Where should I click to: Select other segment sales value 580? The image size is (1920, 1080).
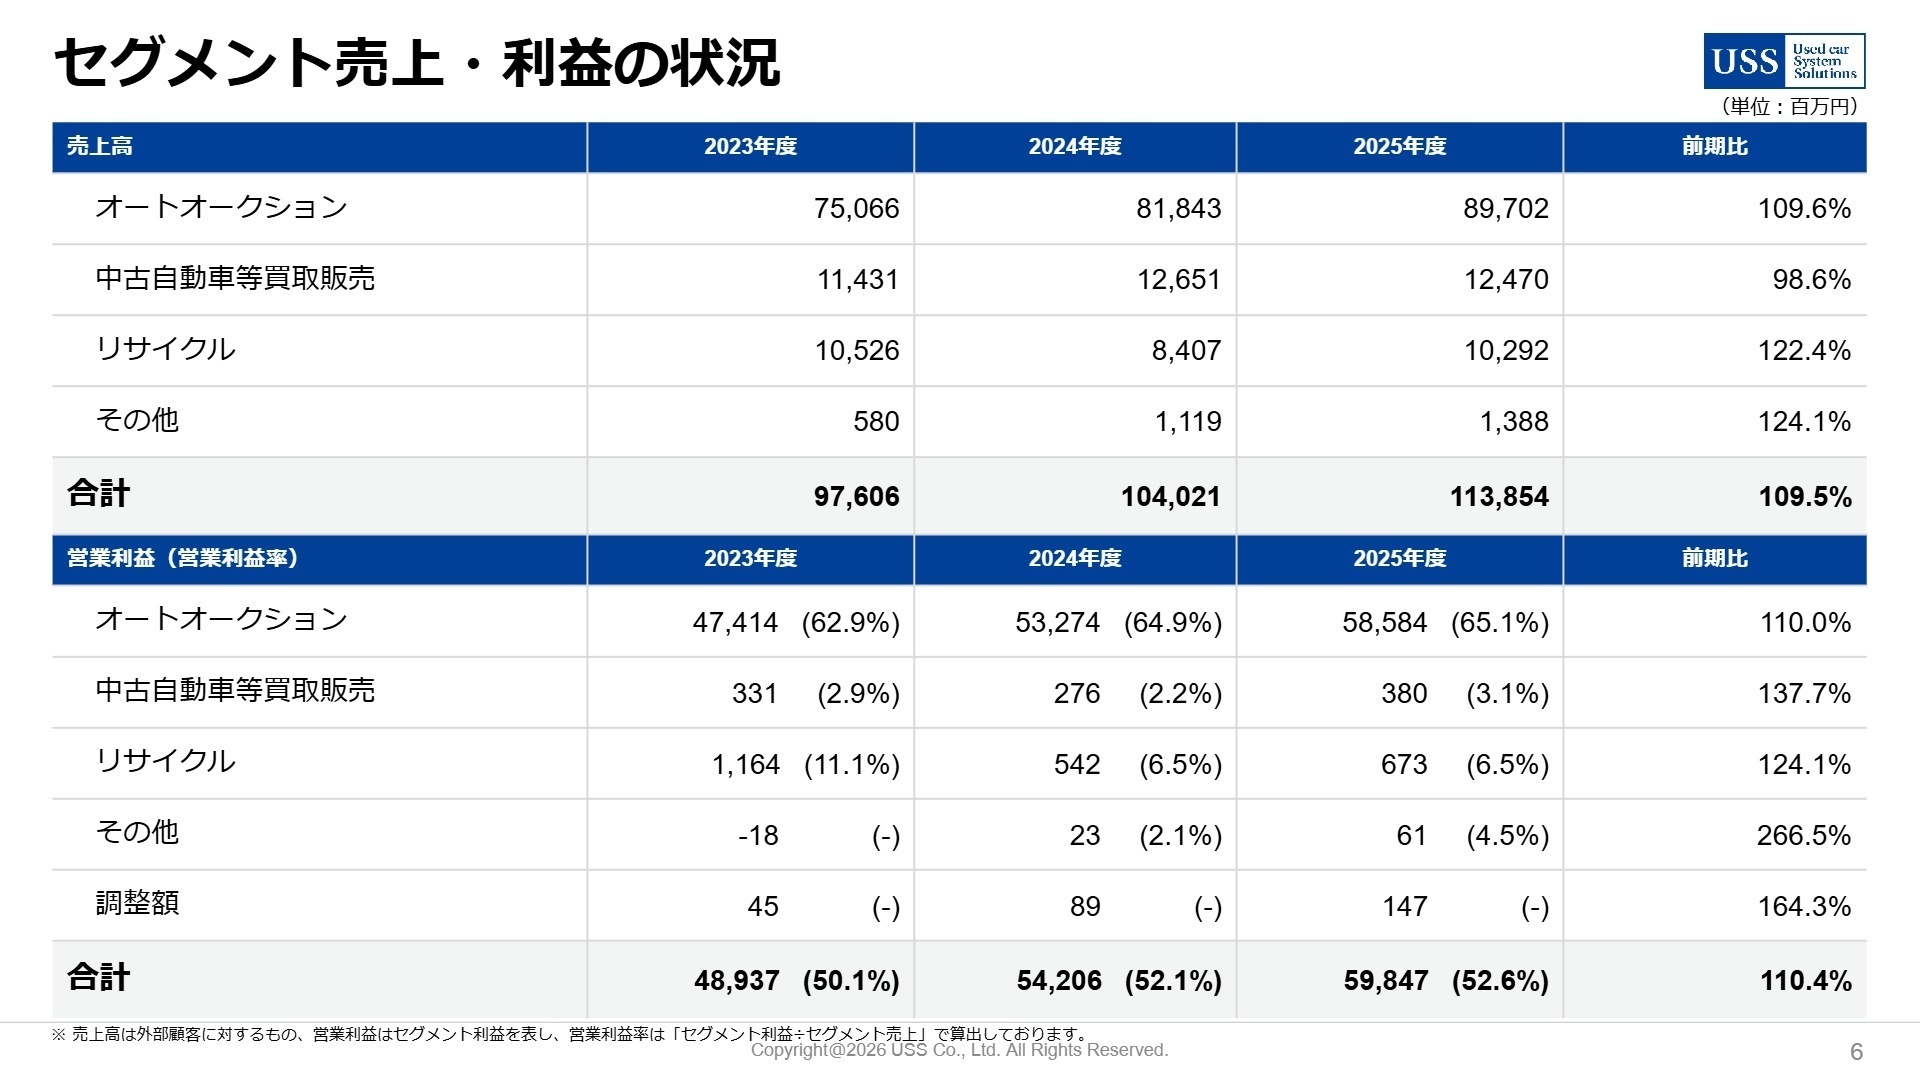tap(876, 421)
